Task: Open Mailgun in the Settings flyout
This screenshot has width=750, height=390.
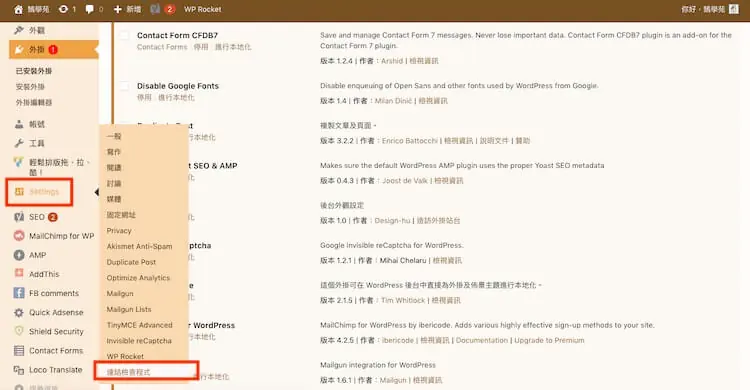Action: click(120, 294)
